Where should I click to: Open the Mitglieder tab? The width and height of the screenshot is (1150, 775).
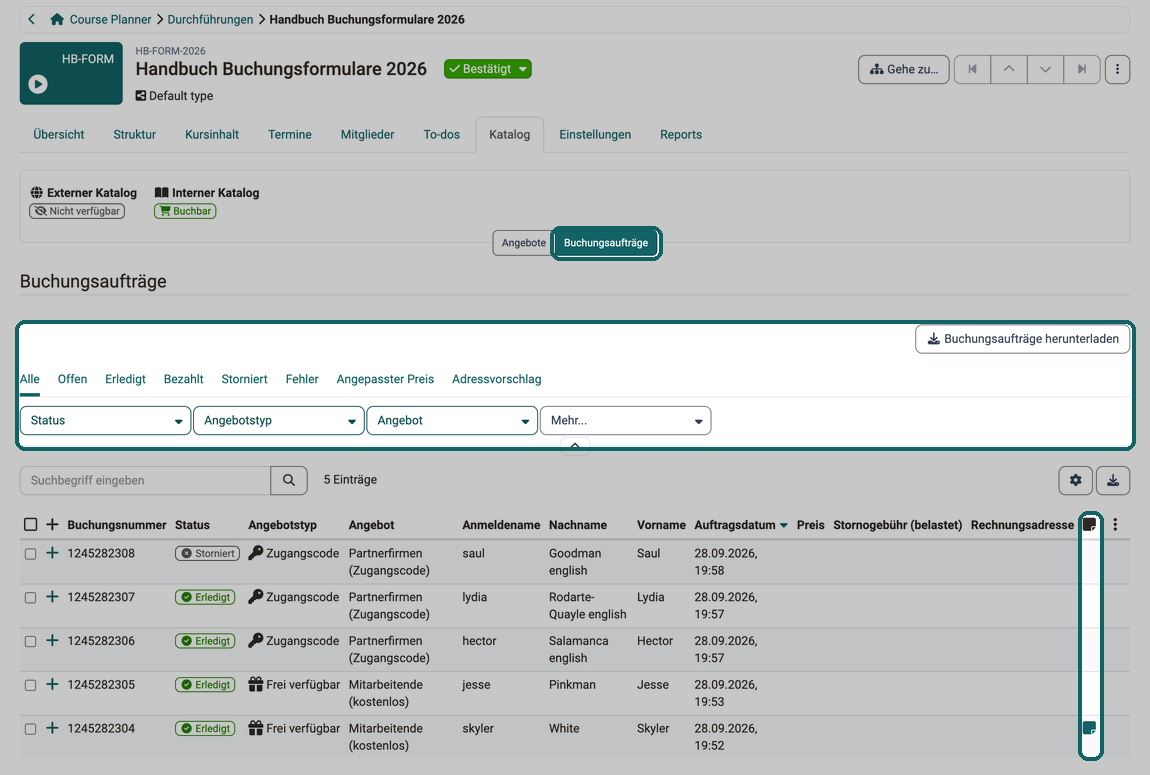tap(367, 134)
